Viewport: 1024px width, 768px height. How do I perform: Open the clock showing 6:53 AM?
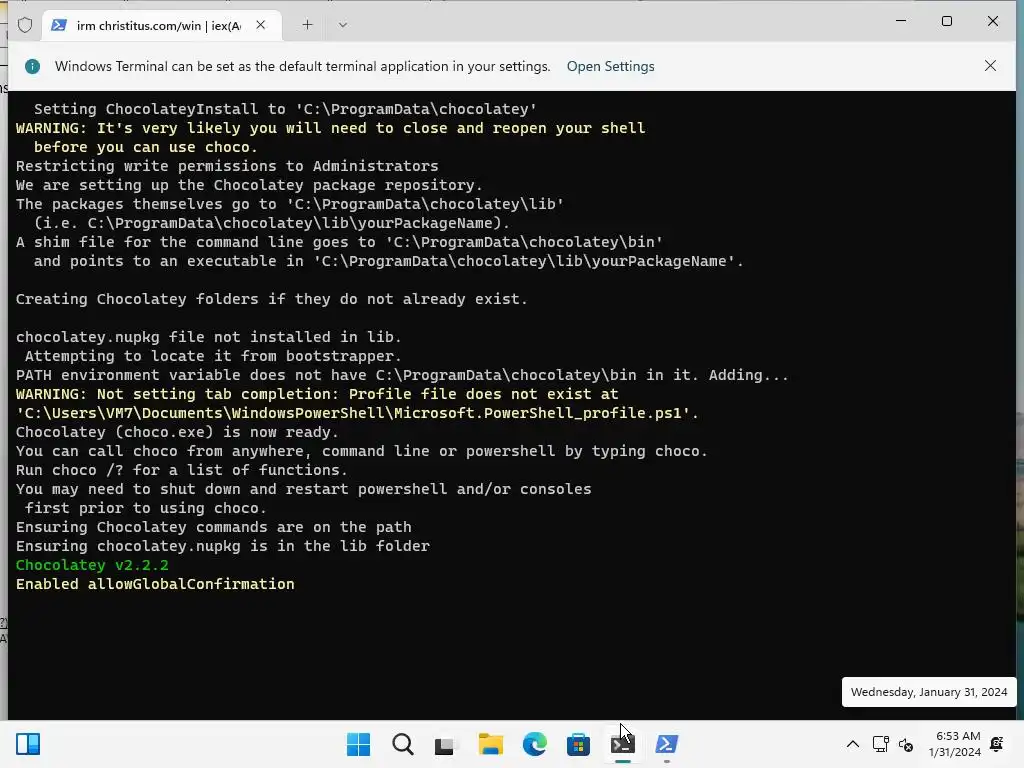click(x=954, y=744)
